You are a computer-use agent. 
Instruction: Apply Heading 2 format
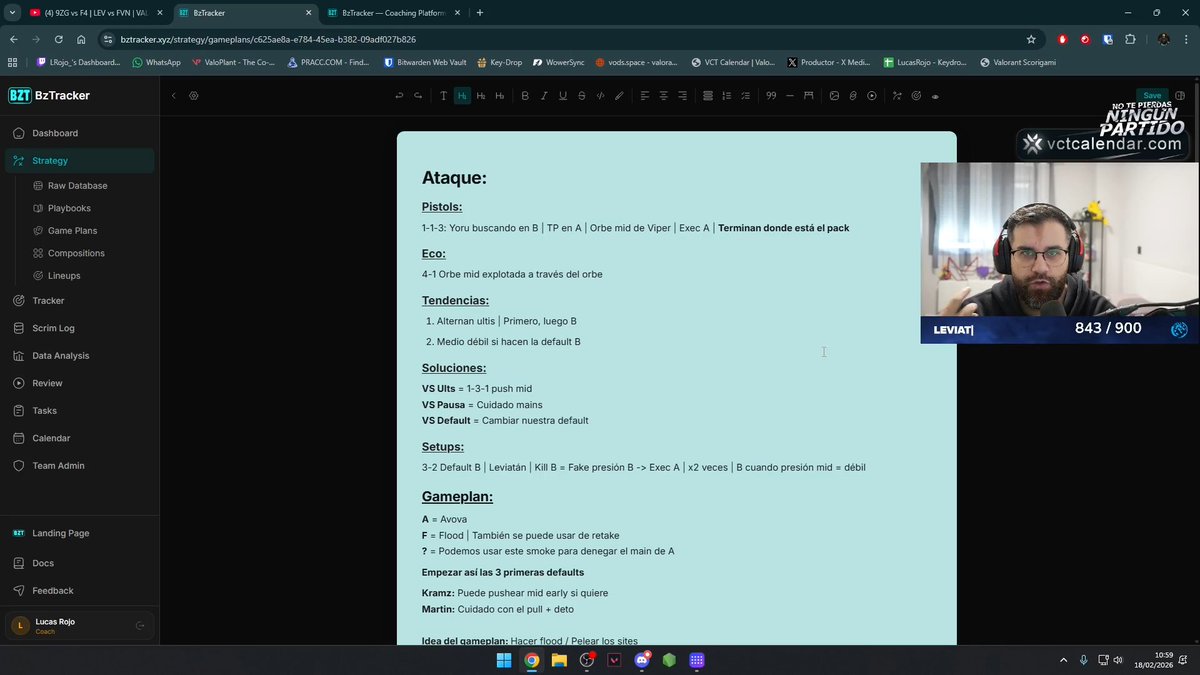(481, 96)
